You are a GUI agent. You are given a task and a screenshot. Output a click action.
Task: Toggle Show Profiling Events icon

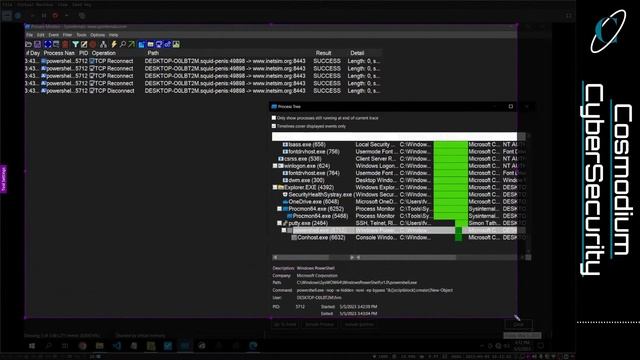click(176, 44)
